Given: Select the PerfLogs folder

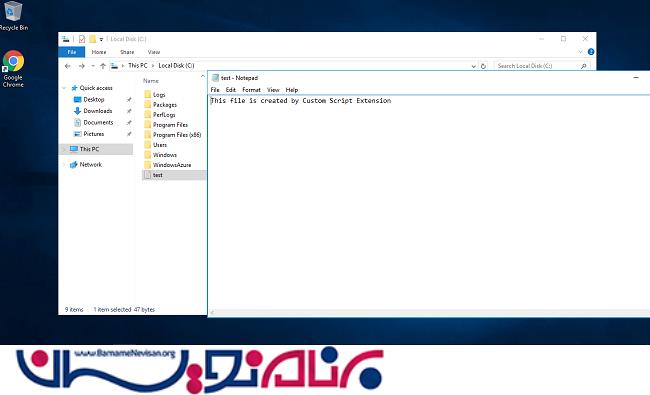Looking at the screenshot, I should (x=164, y=114).
